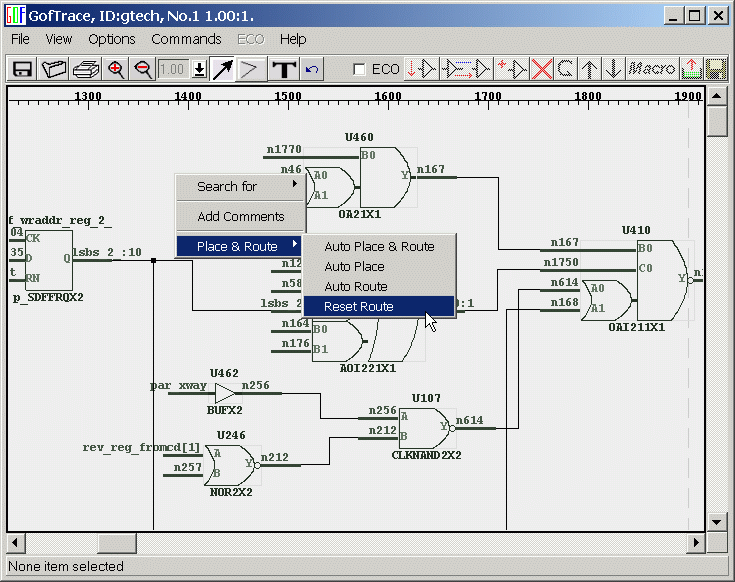Select Auto Place & Route option
Image resolution: width=735 pixels, height=582 pixels.
pyautogui.click(x=379, y=246)
